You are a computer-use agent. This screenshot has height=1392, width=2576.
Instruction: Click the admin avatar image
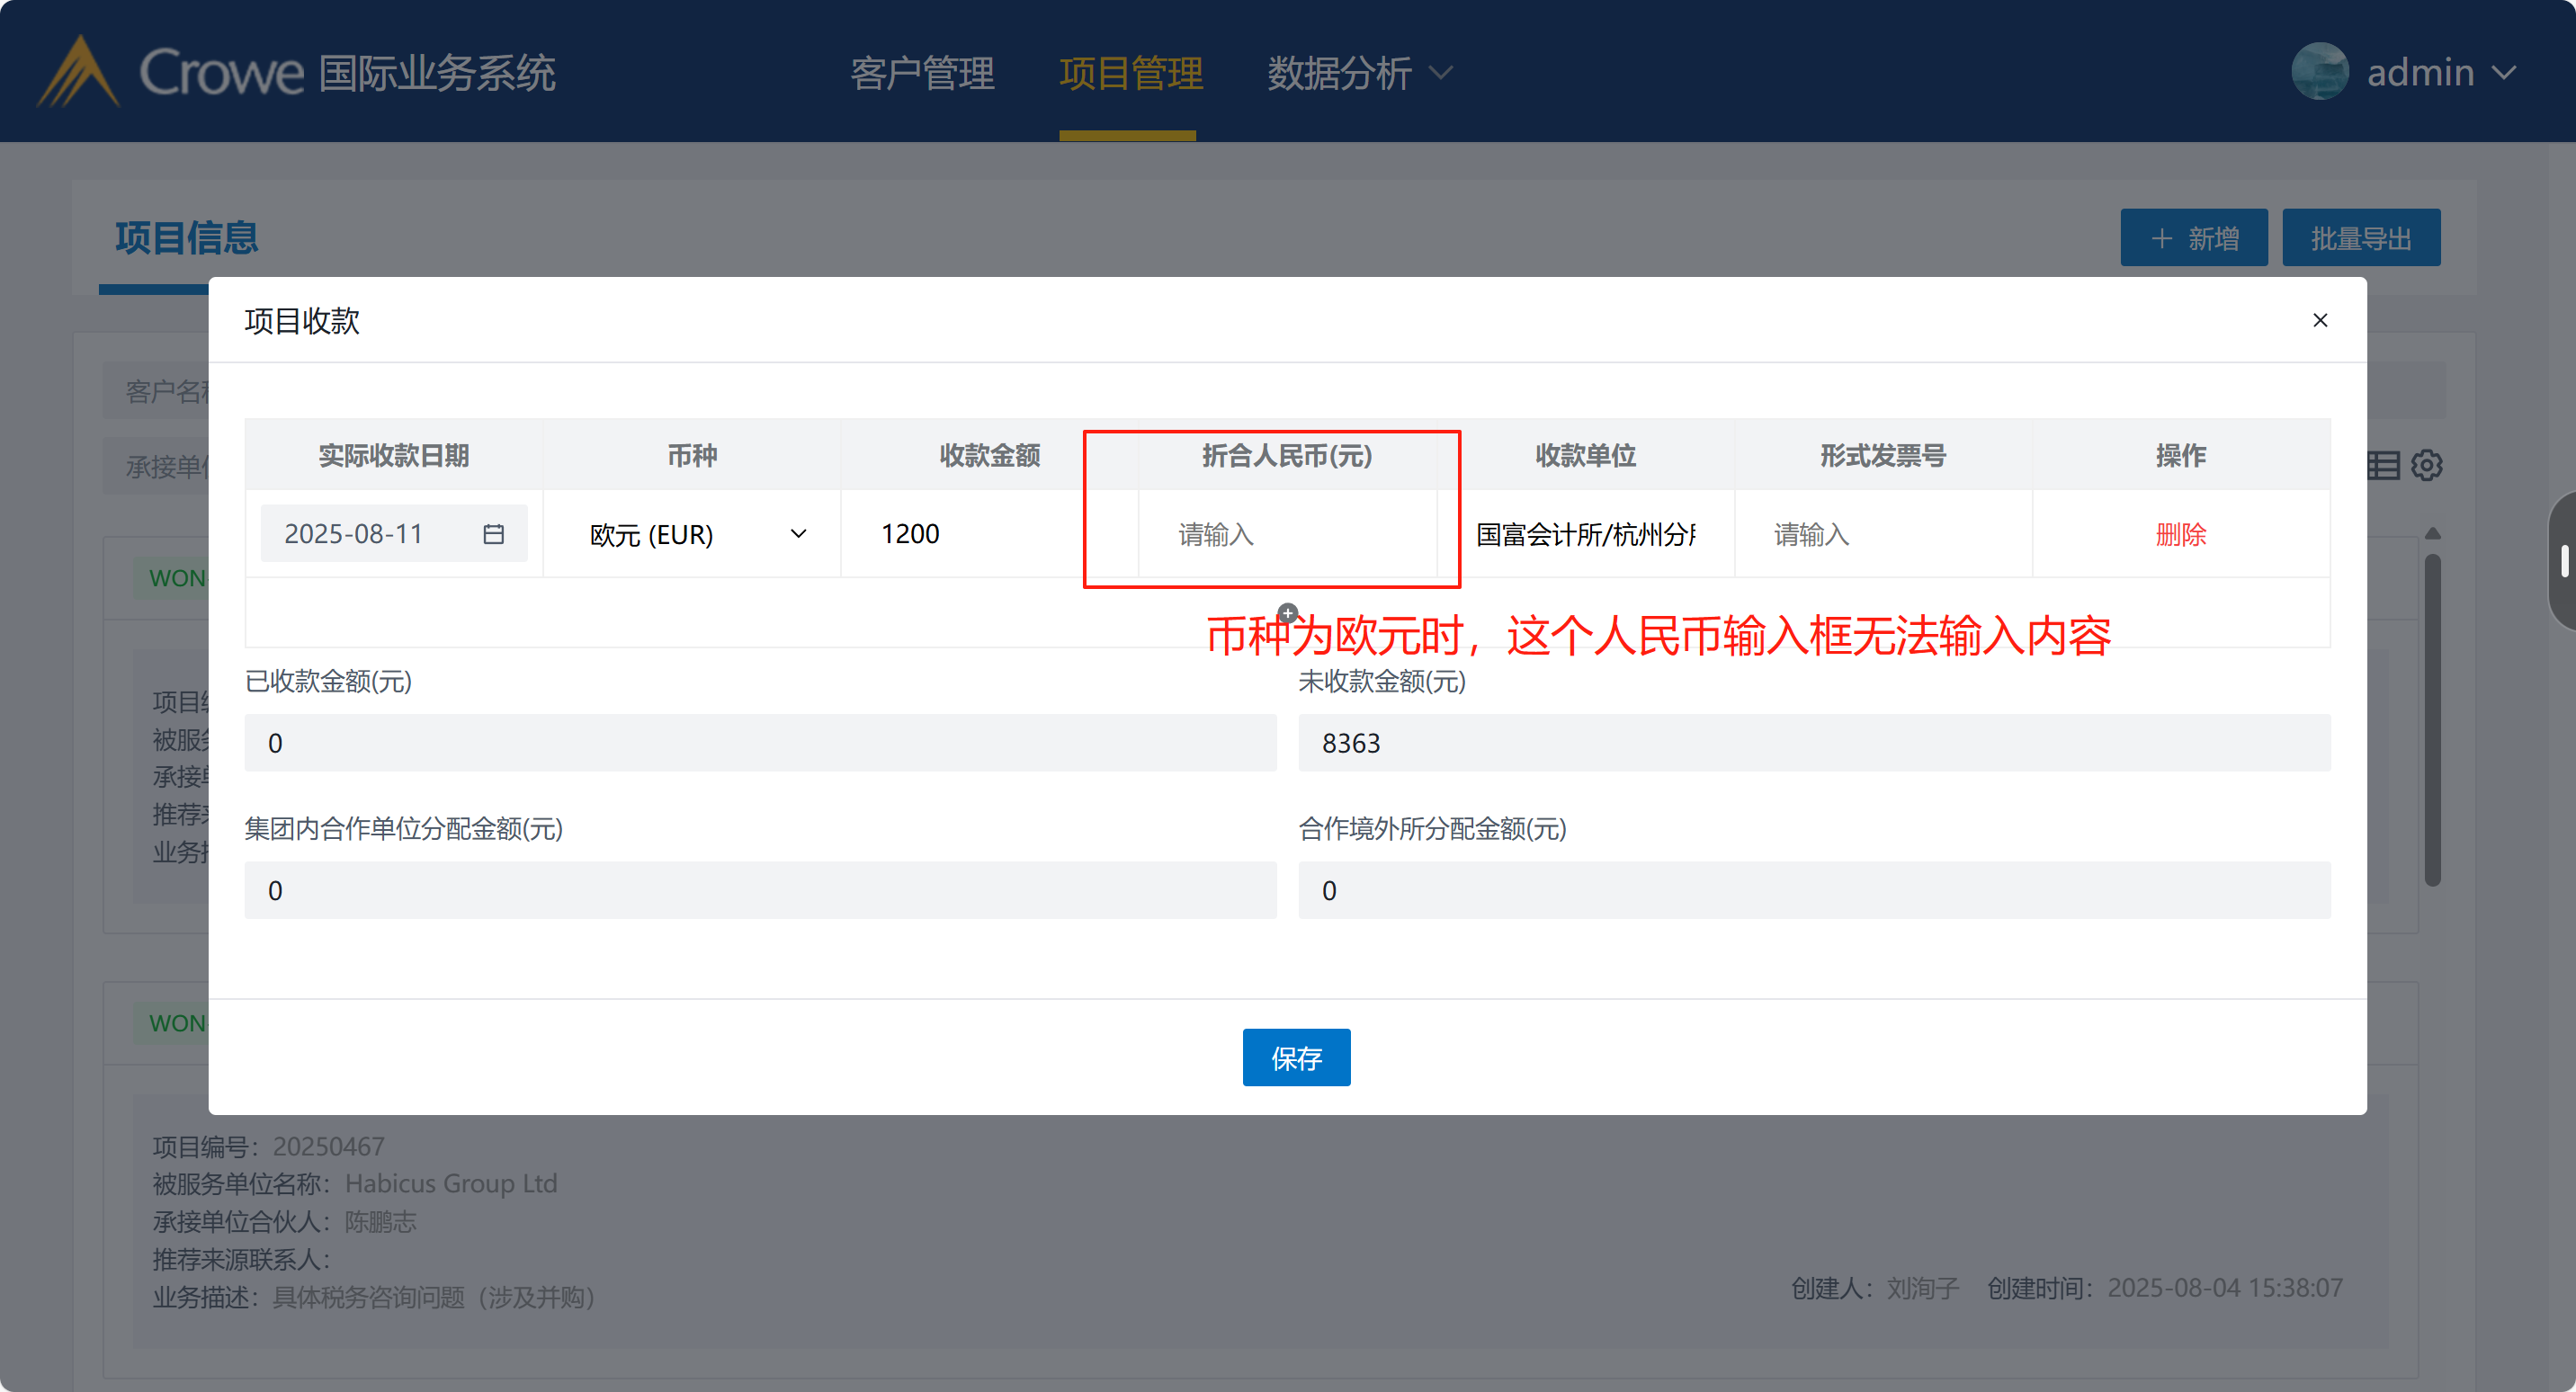point(2319,72)
